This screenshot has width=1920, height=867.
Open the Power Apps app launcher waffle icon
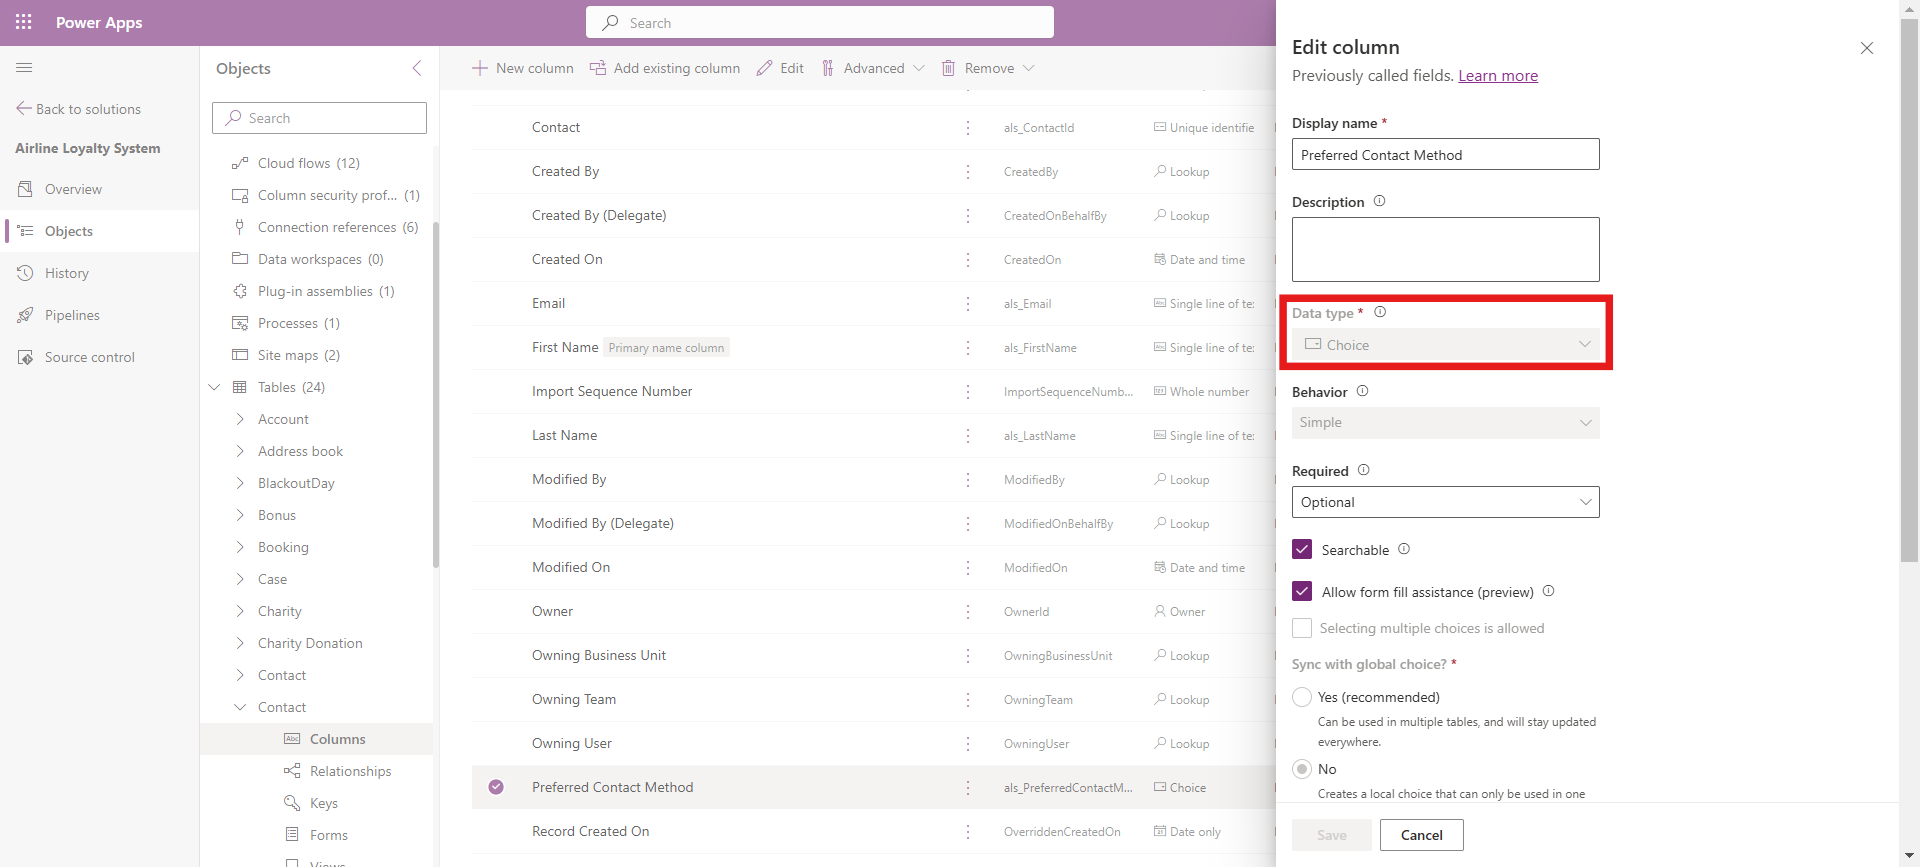[24, 22]
